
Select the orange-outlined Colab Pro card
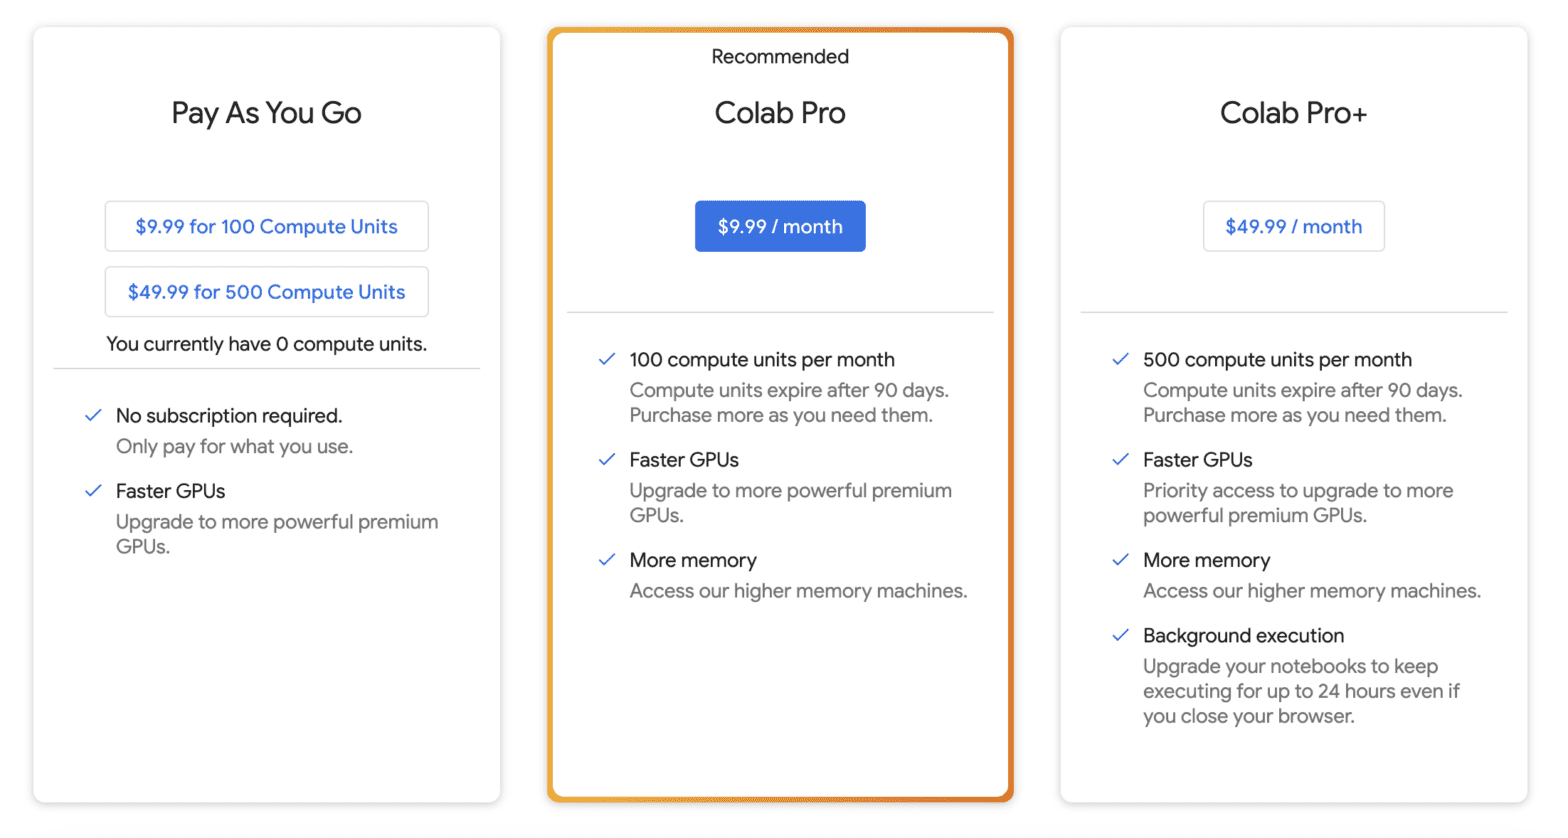779,700
